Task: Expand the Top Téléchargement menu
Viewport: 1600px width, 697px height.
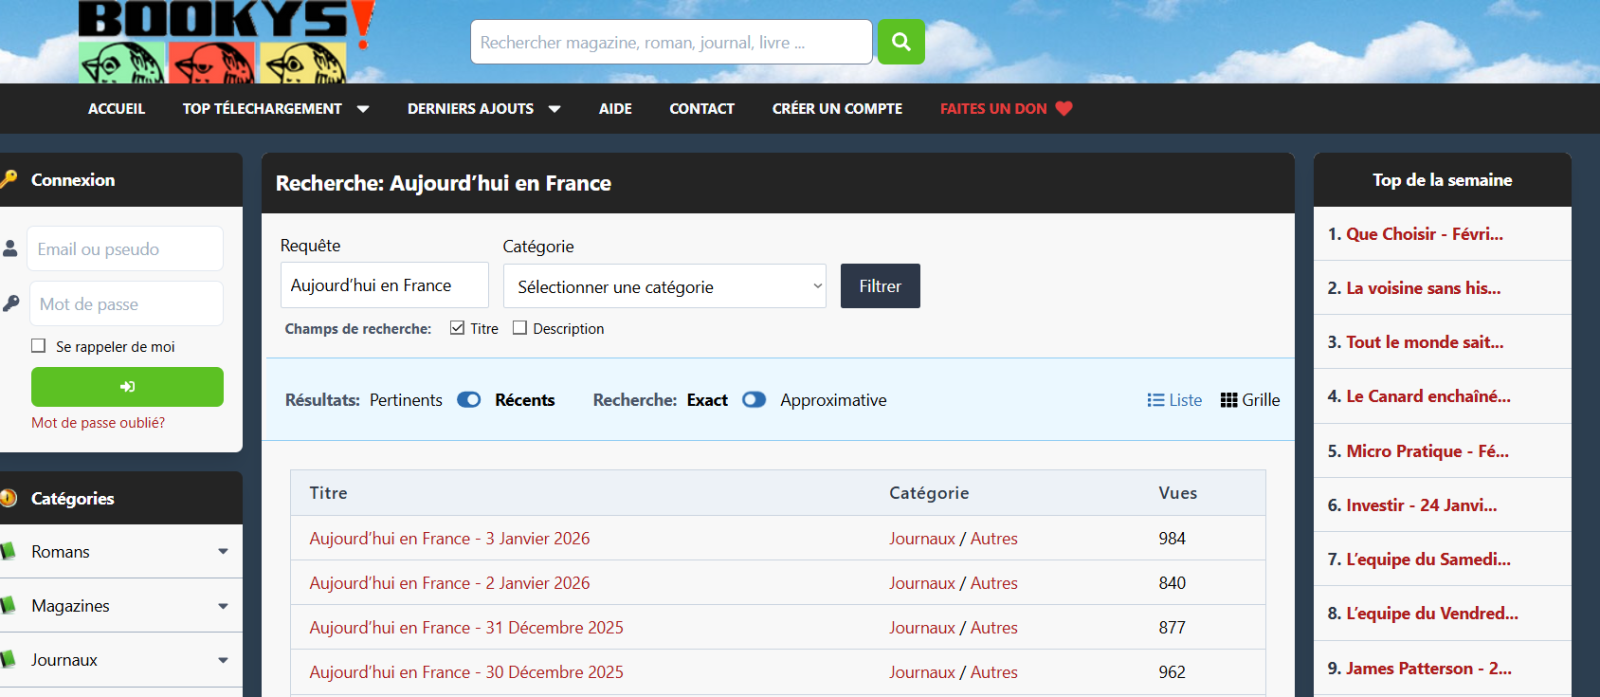Action: [275, 108]
